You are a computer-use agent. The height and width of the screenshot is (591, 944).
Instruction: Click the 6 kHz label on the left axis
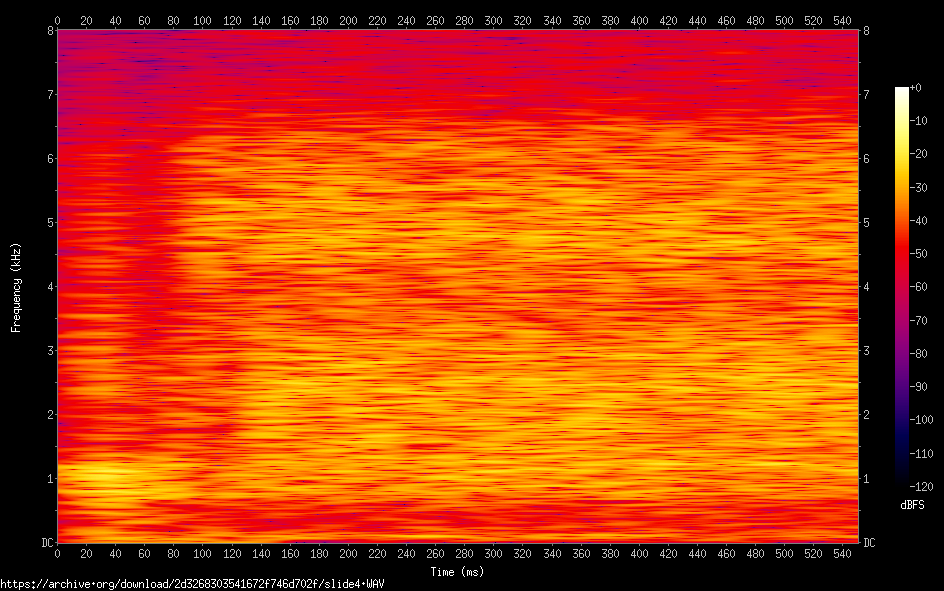(48, 158)
